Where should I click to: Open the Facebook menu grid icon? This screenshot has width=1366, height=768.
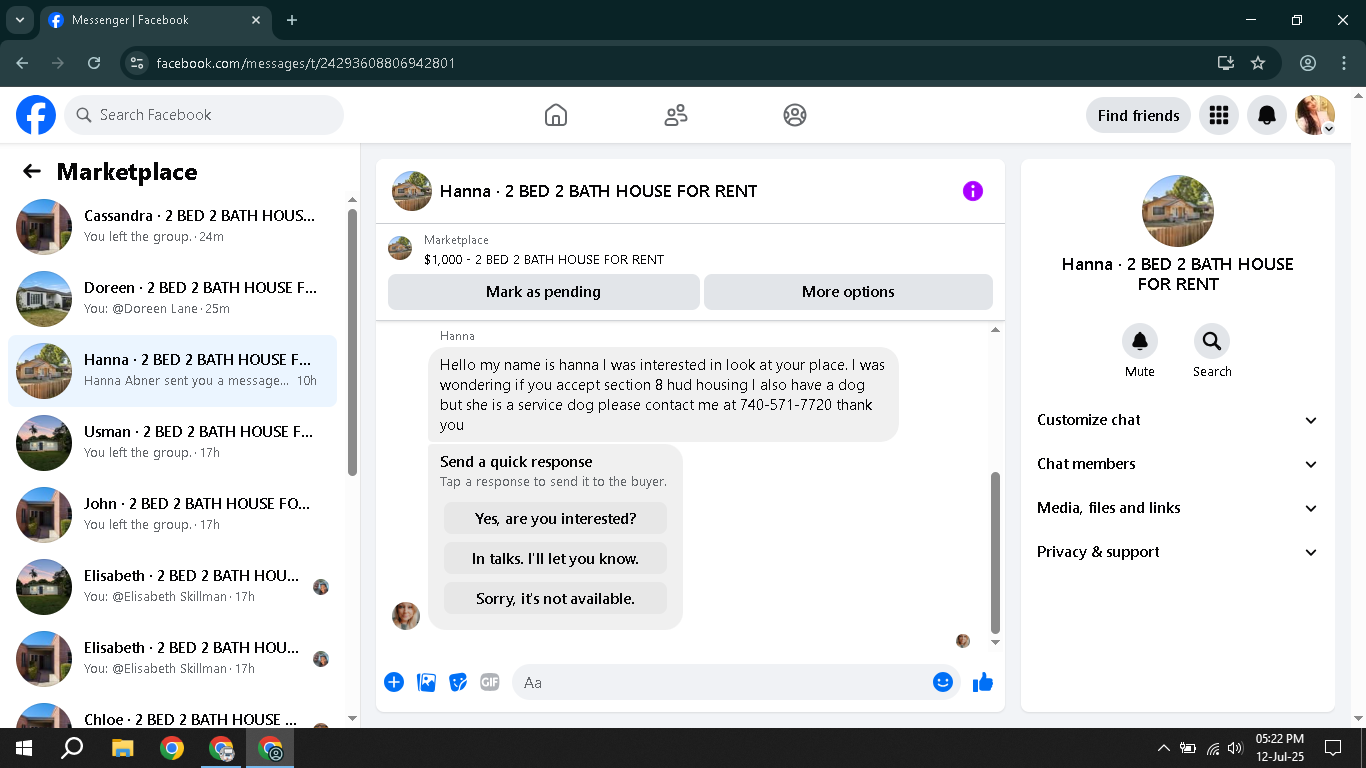pos(1218,115)
